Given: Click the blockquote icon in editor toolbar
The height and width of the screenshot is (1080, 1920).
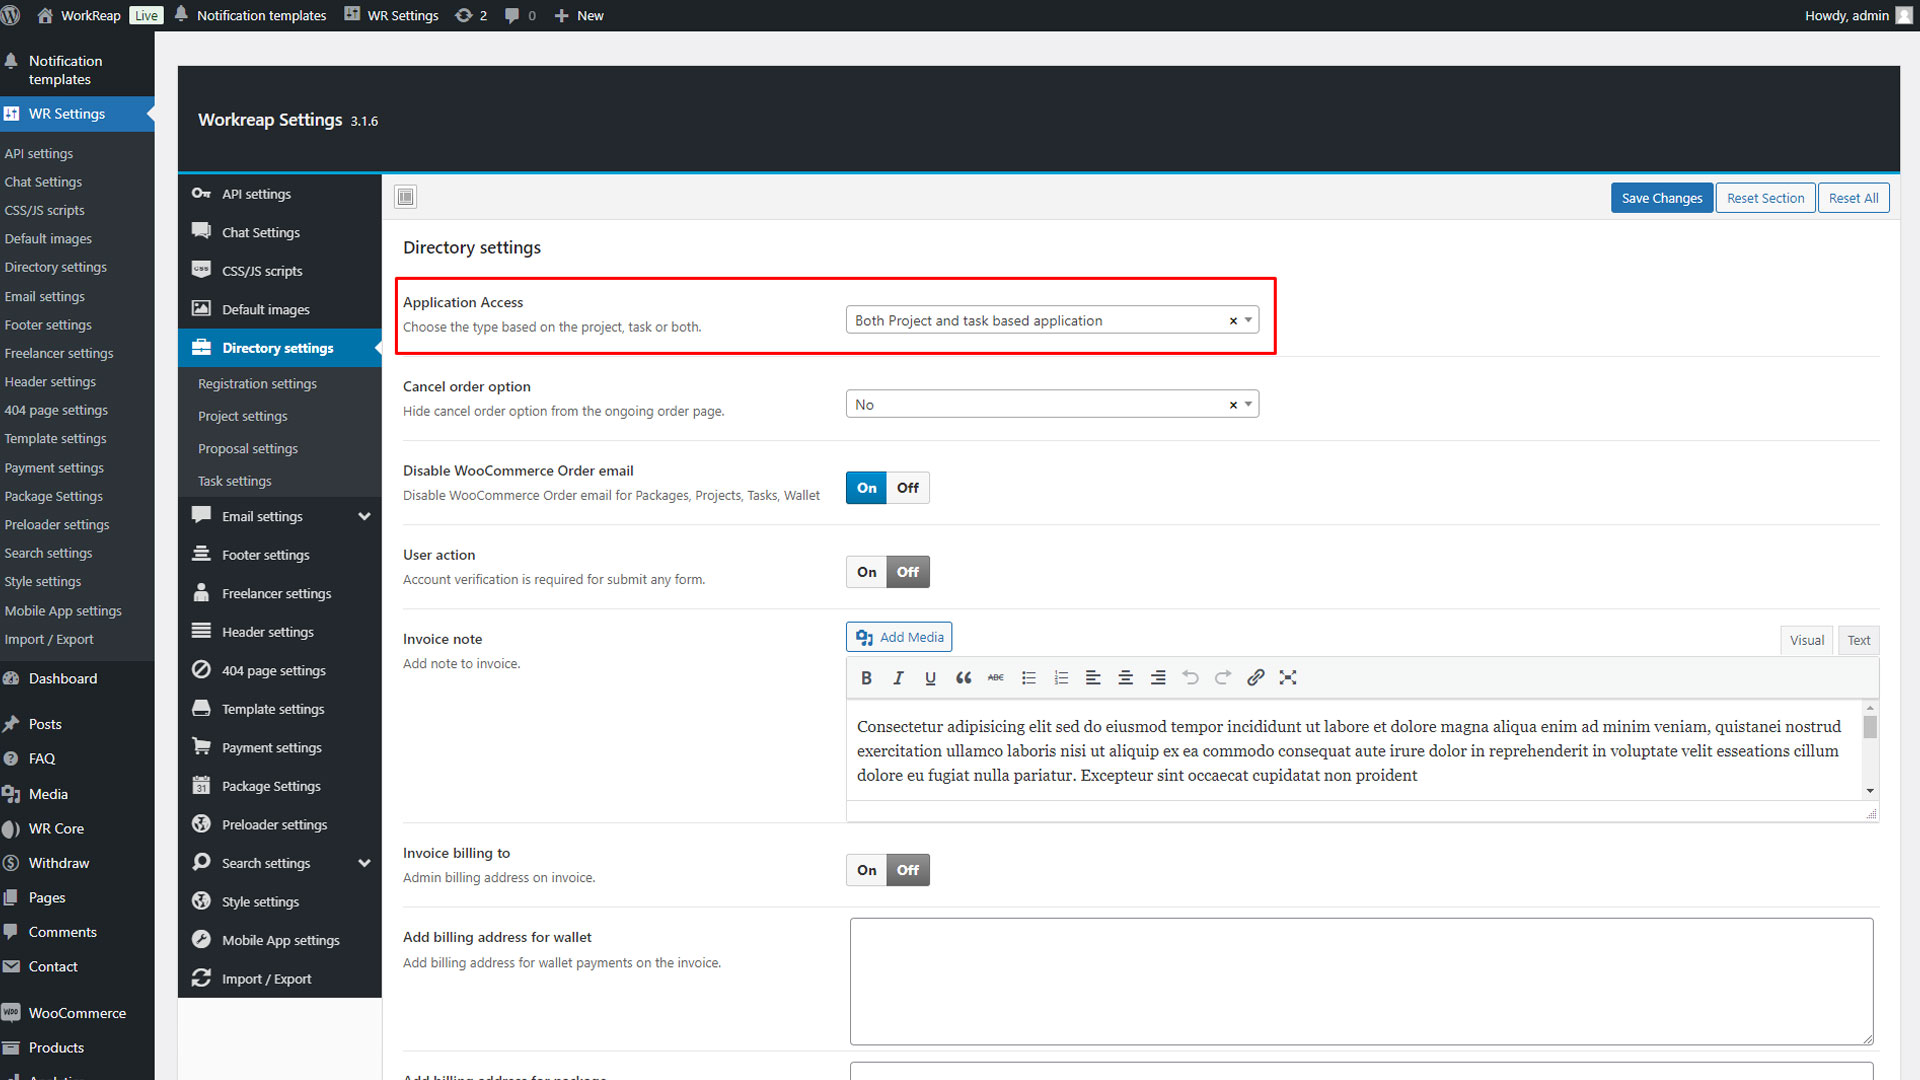Looking at the screenshot, I should [x=963, y=678].
